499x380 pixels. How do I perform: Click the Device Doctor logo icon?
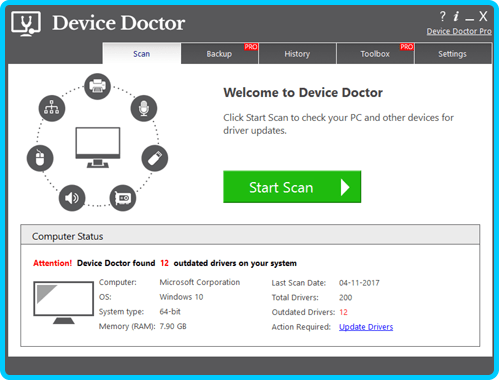point(26,23)
